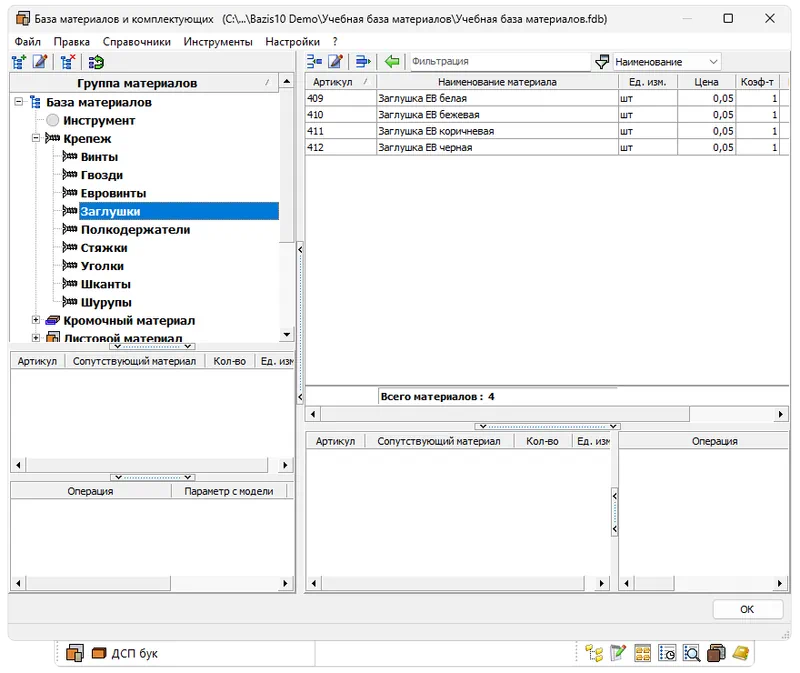Select row Заглушка ЕВ коричневая
800x673 pixels.
547,131
